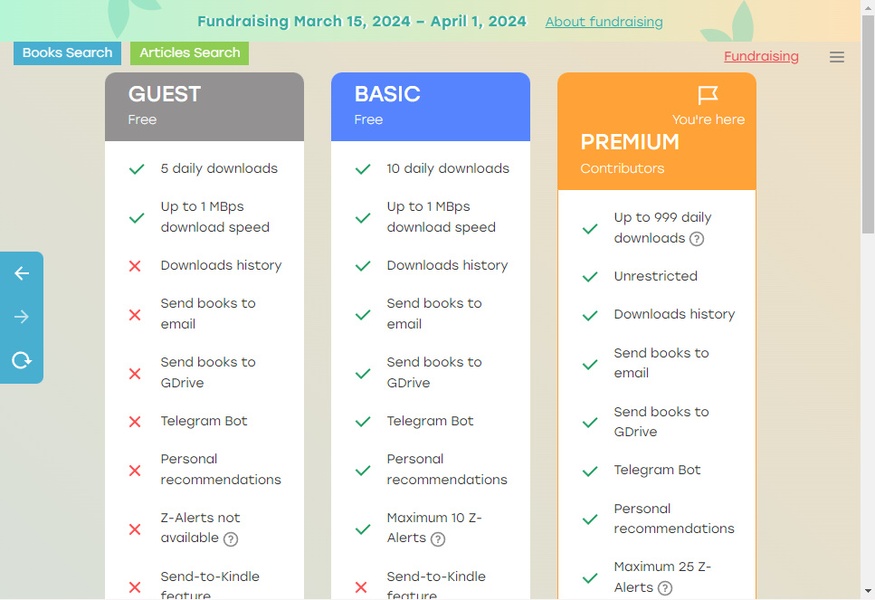Click Basic Telegram Bot green checkmark
Image resolution: width=875 pixels, height=600 pixels.
[363, 422]
